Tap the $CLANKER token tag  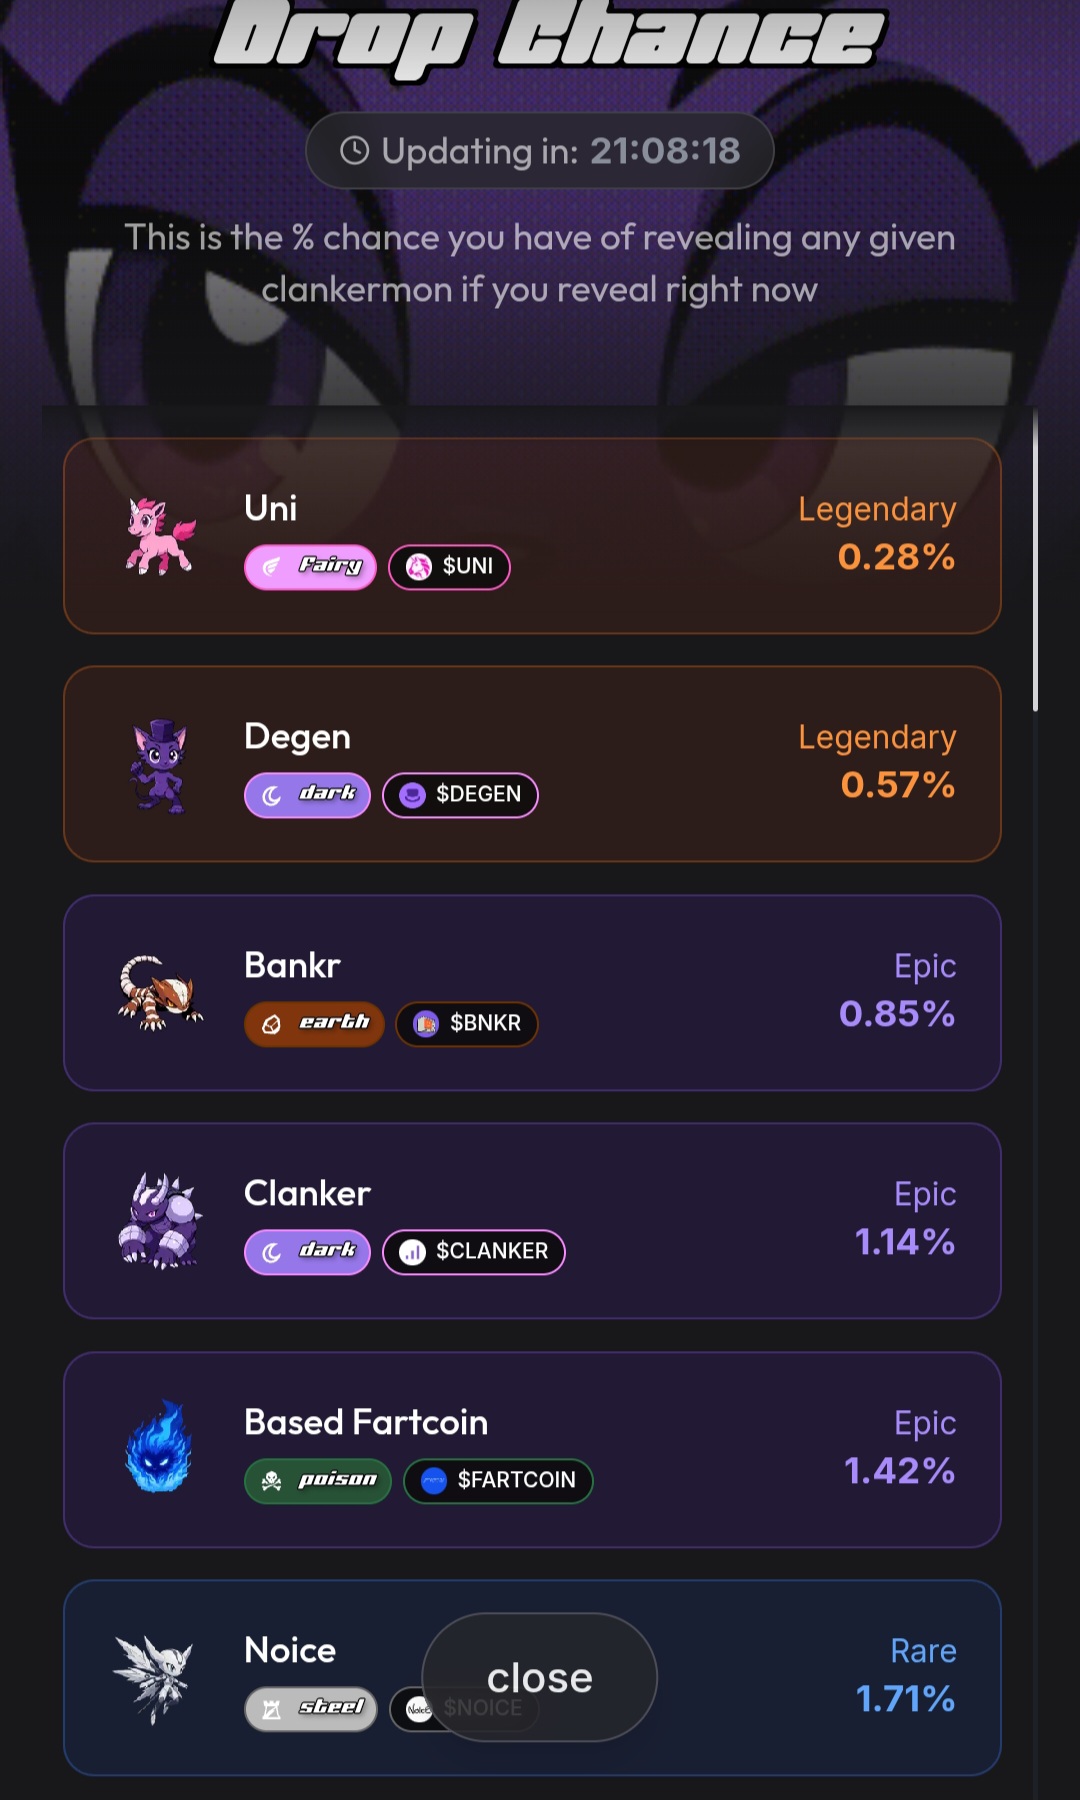[x=474, y=1251]
